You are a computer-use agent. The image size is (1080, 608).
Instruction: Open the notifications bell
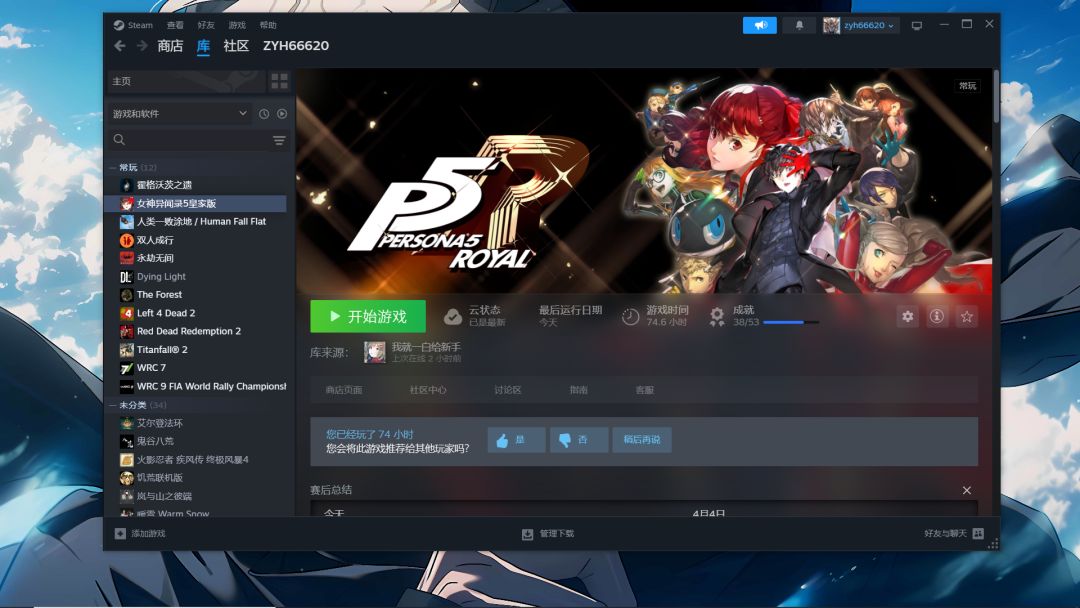(x=799, y=25)
